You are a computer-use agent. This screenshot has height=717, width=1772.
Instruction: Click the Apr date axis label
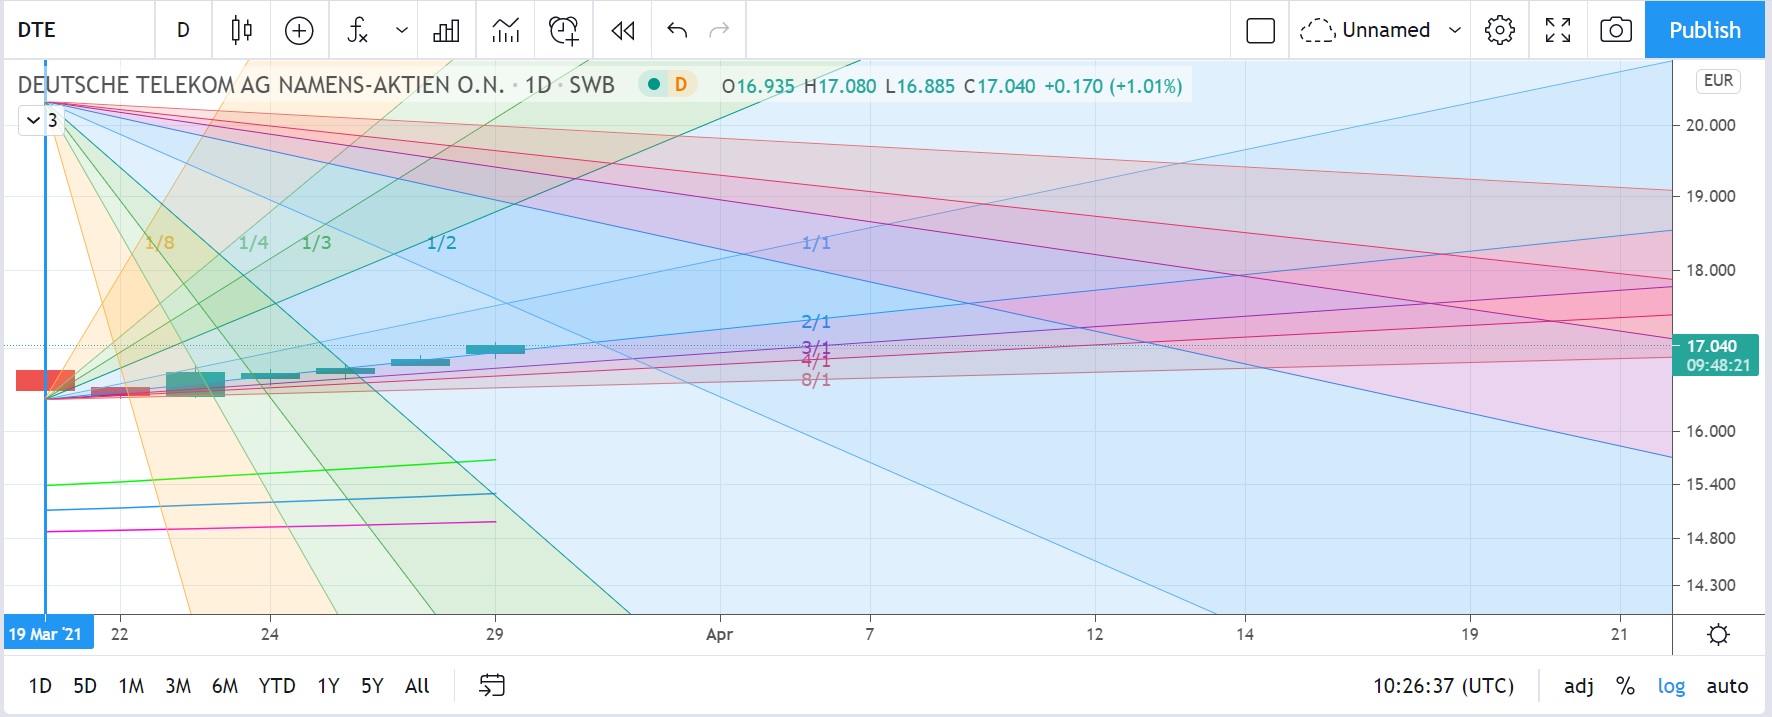point(720,634)
